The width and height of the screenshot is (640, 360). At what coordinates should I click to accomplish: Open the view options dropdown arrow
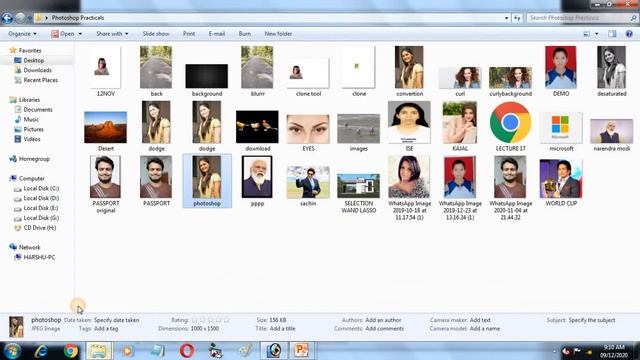point(597,34)
